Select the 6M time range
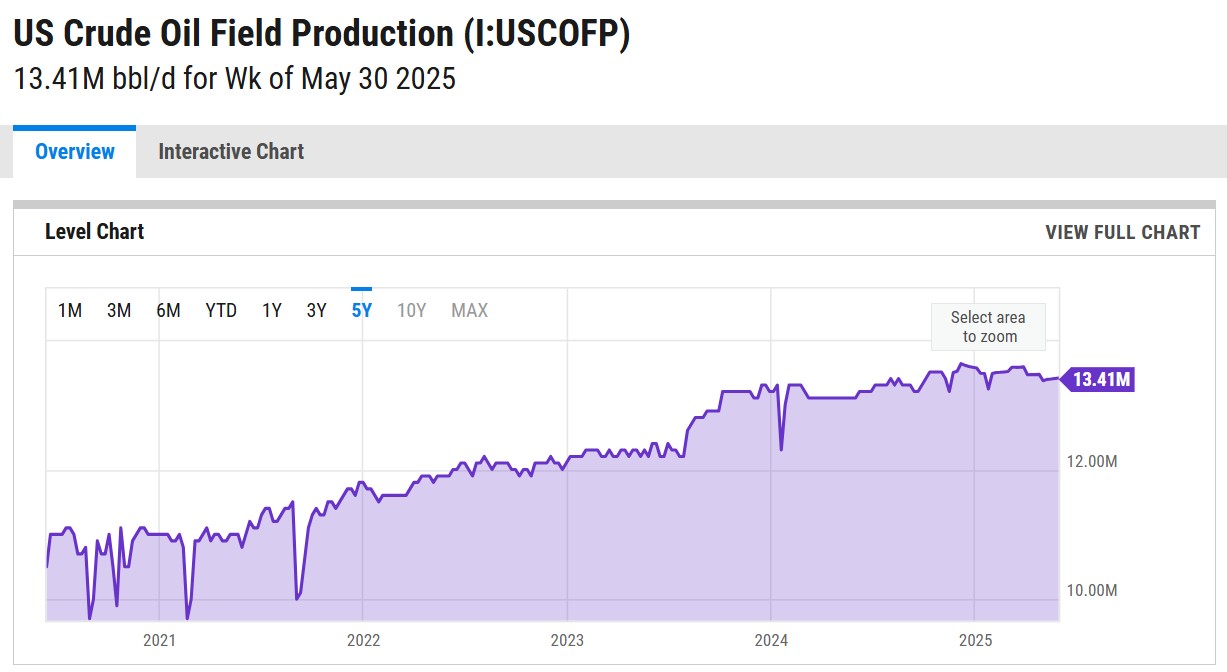This screenshot has height=672, width=1227. 168,310
